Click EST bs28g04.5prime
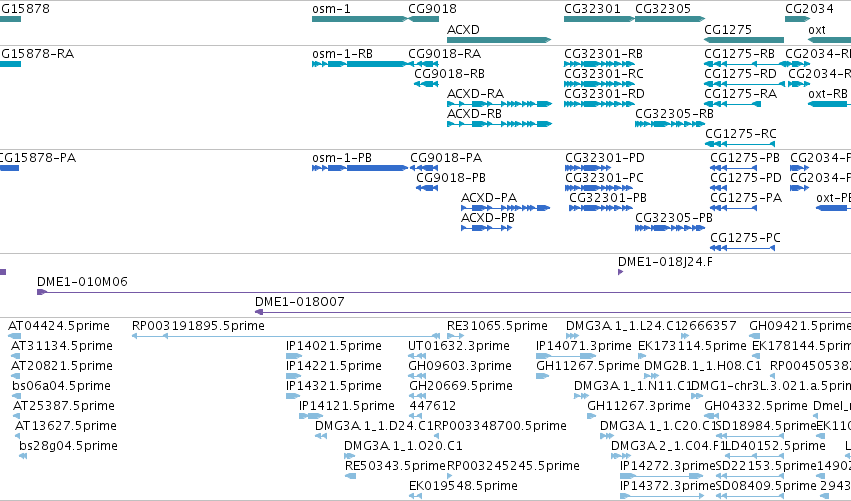This screenshot has height=501, width=851. [23, 456]
